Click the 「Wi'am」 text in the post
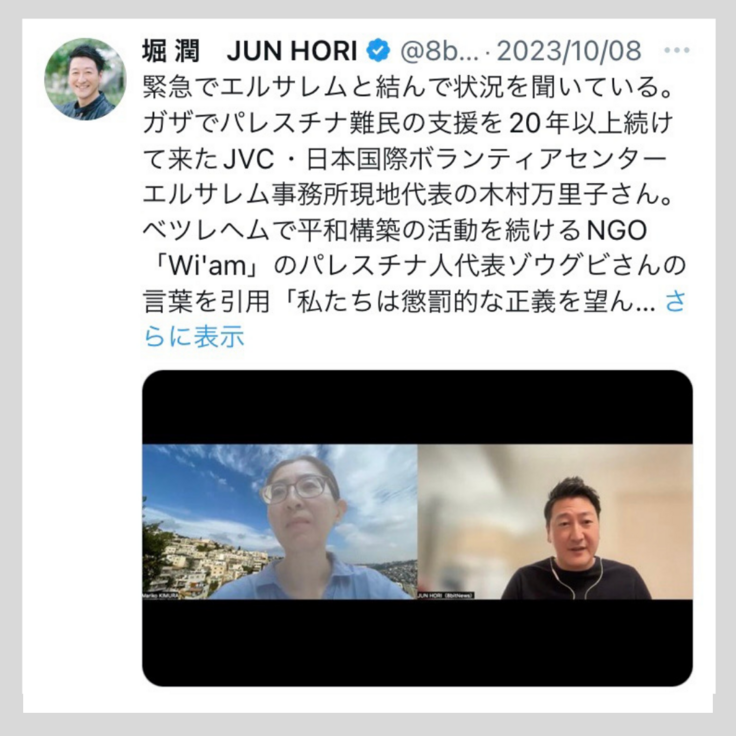Image resolution: width=736 pixels, height=736 pixels. [207, 266]
